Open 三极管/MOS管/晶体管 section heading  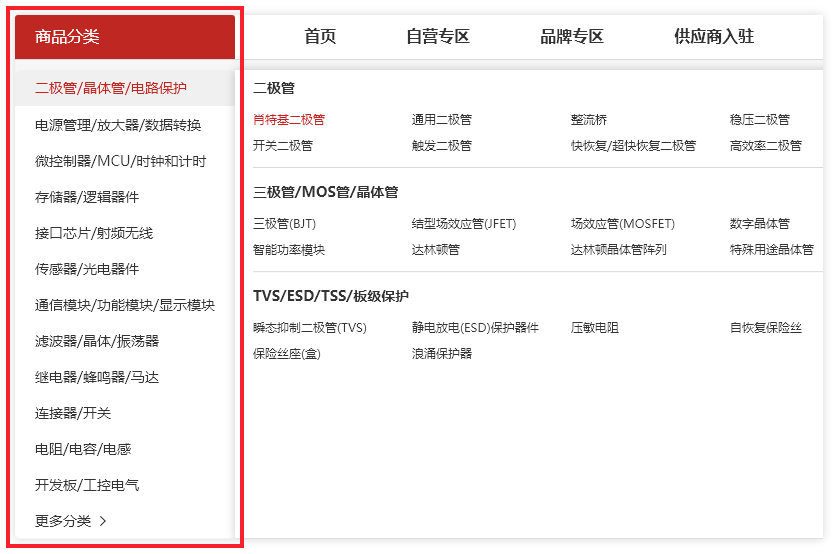(325, 192)
